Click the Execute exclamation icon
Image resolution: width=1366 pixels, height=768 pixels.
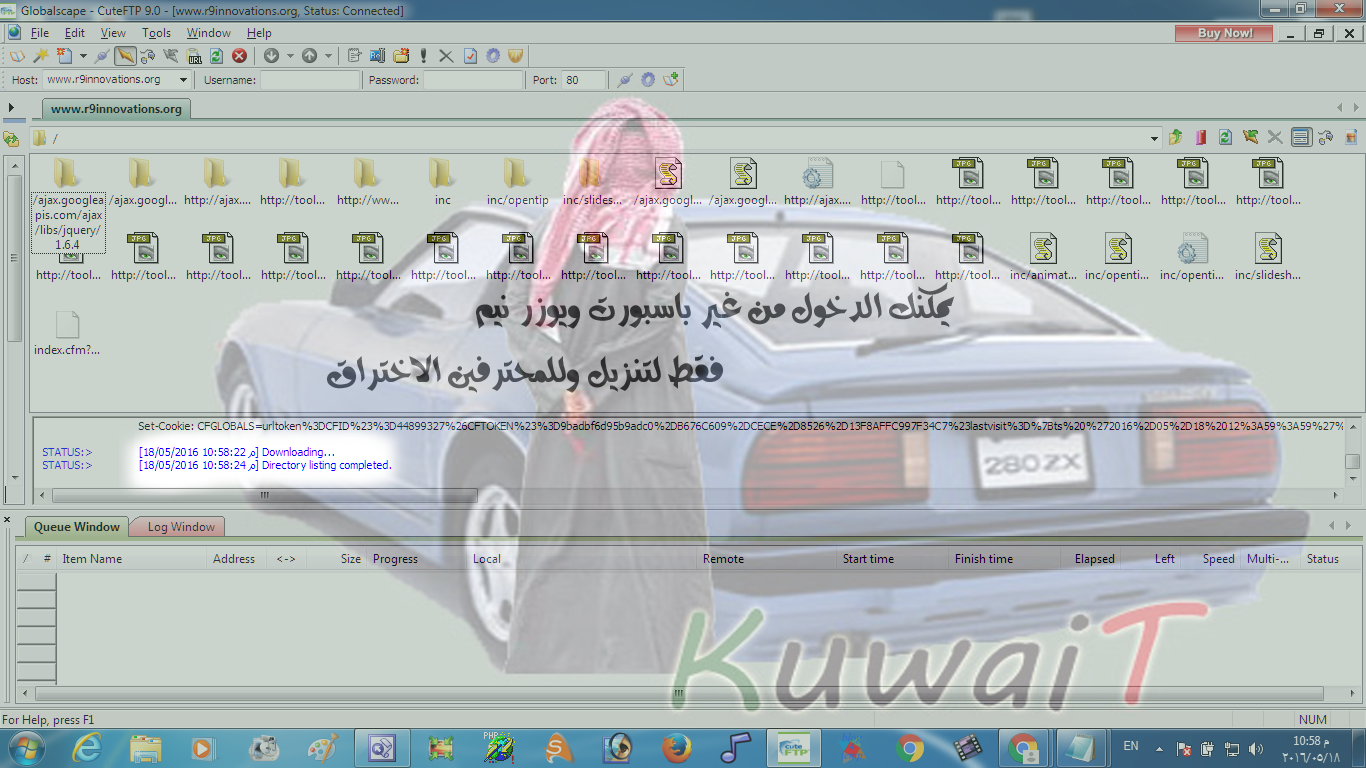click(424, 56)
